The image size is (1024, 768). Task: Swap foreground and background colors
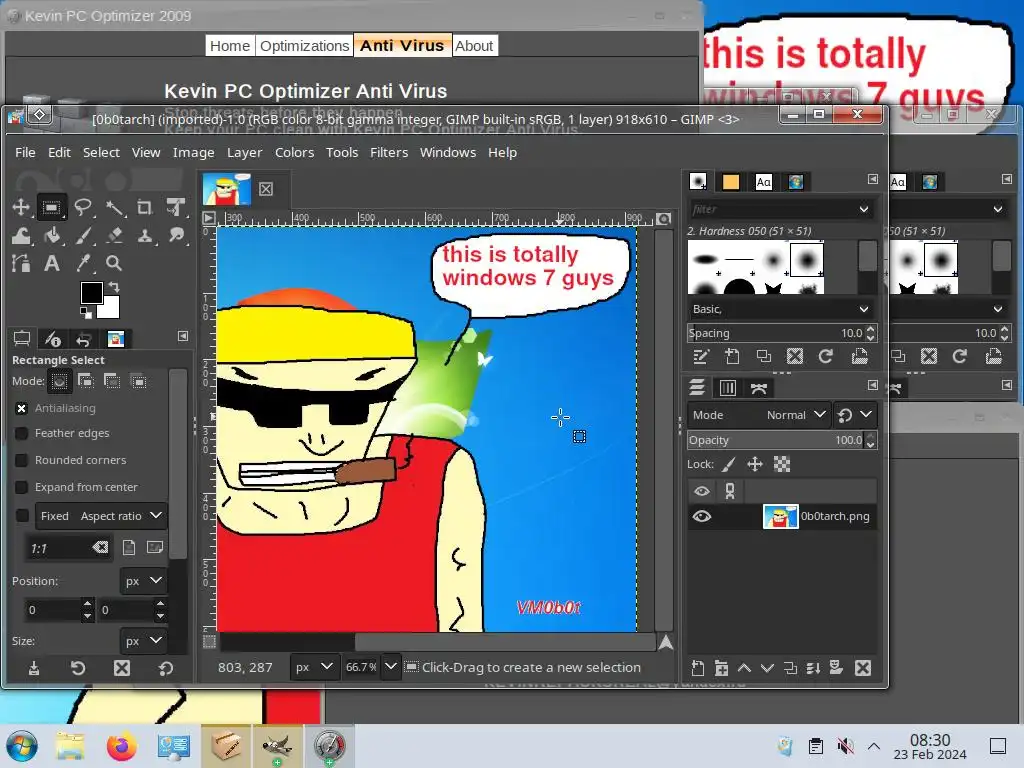coord(114,287)
